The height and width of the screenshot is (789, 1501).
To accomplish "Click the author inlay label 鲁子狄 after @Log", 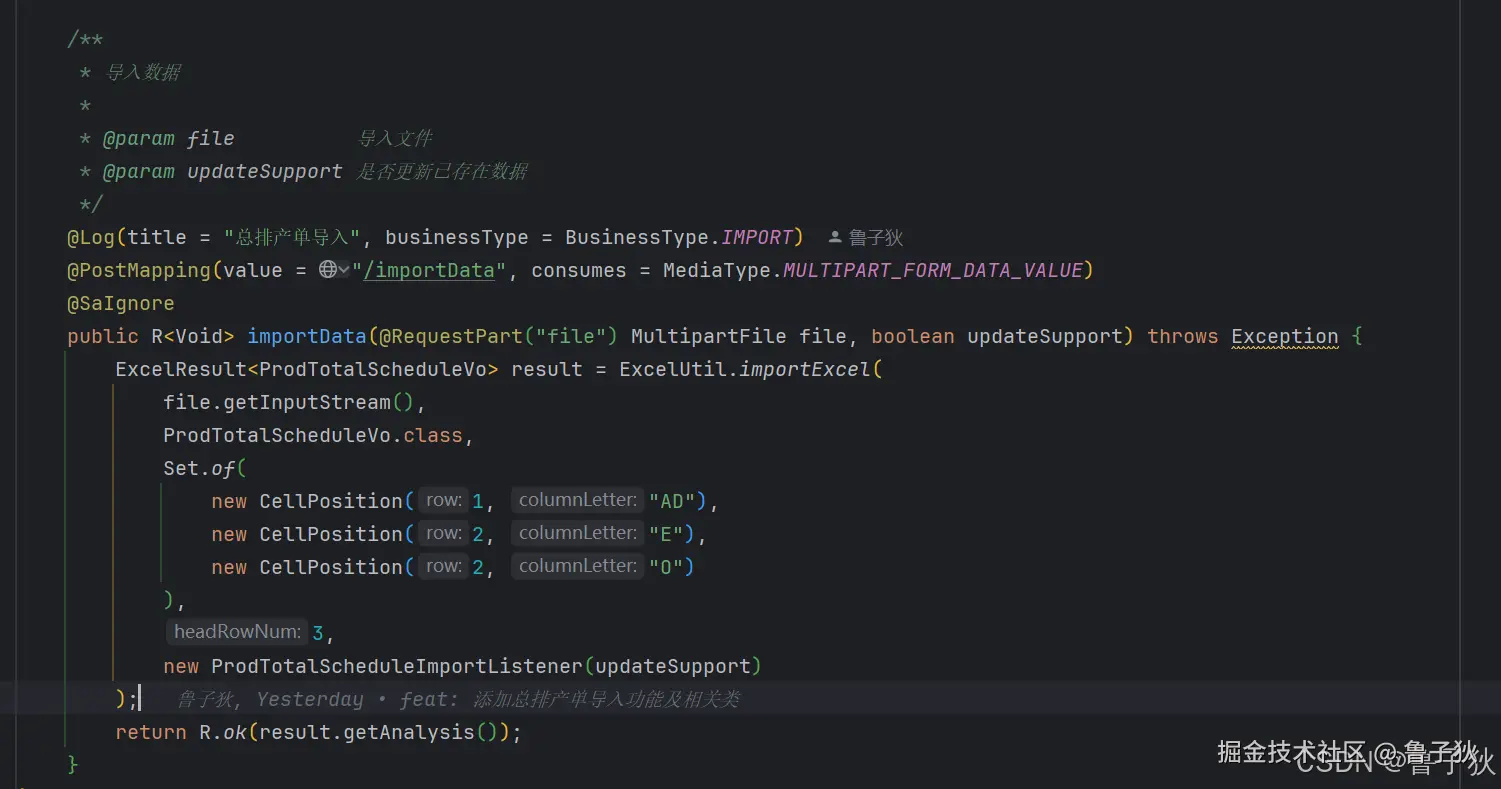I will [876, 238].
